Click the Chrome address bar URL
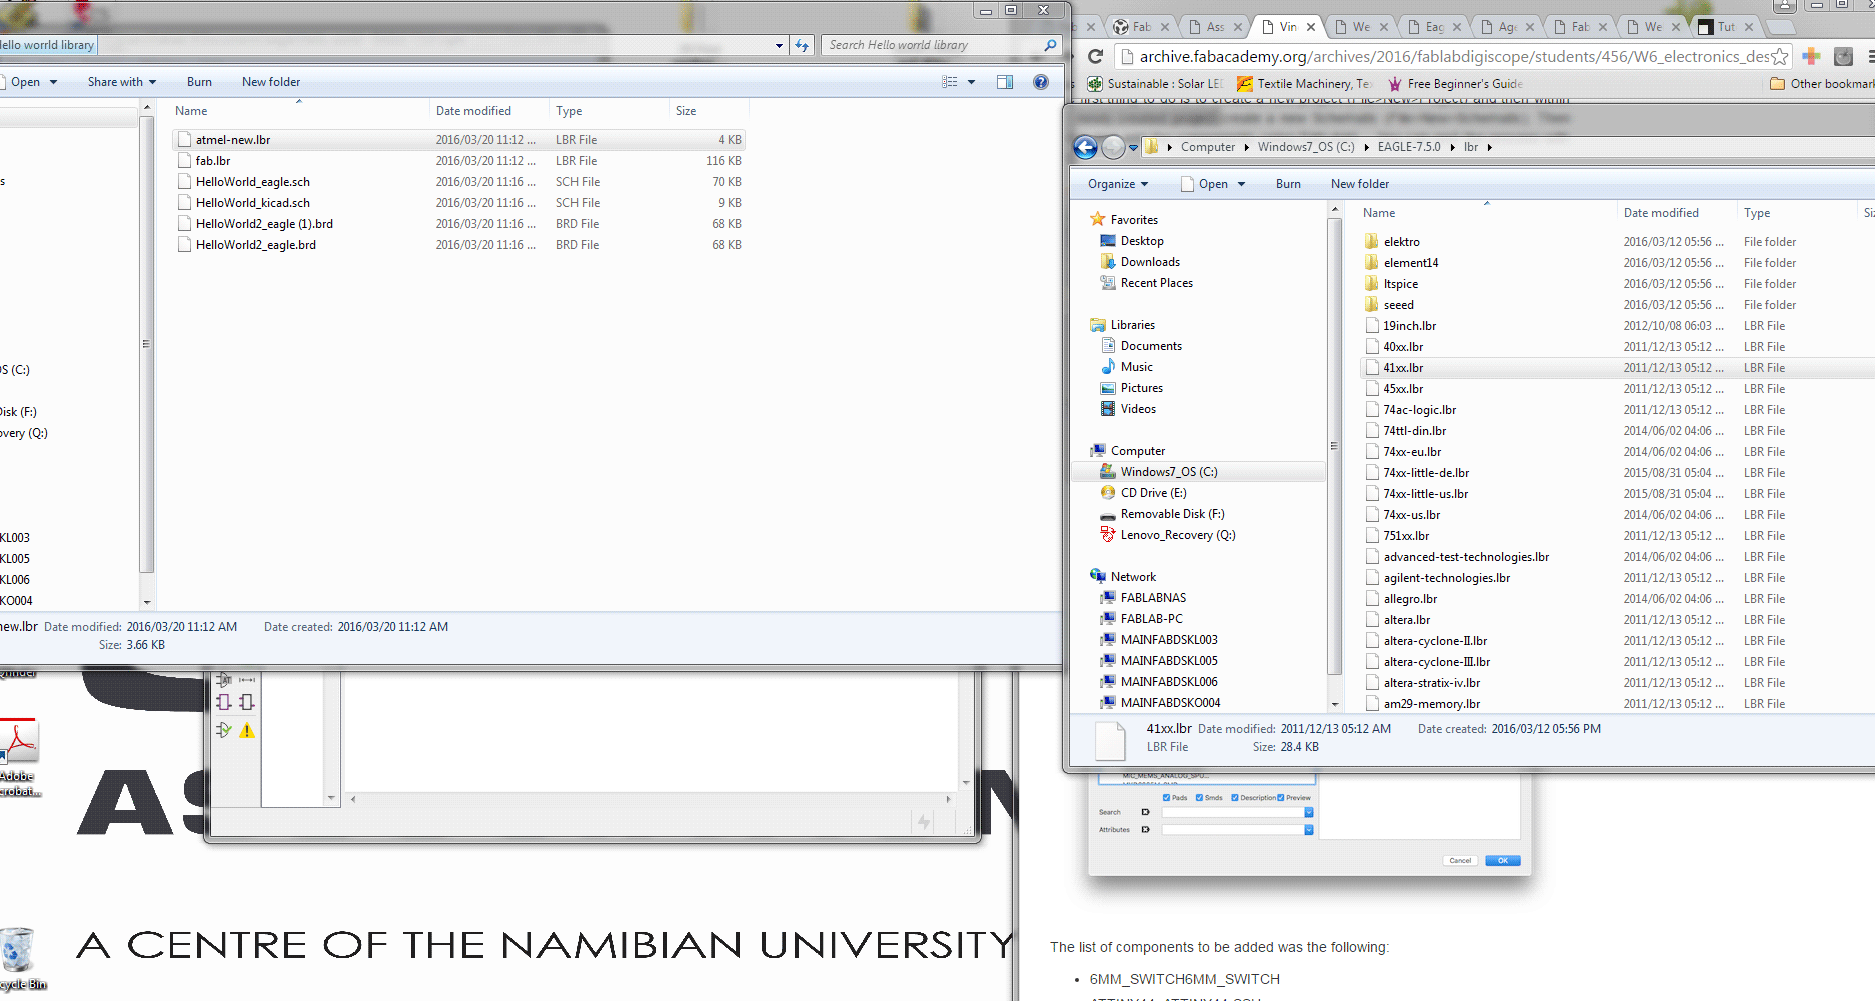The image size is (1875, 1001). pos(1454,57)
